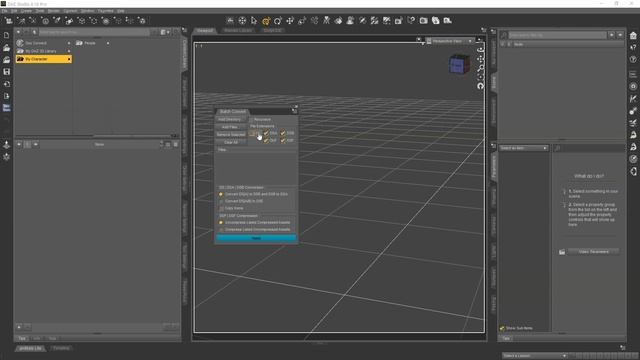Open the Select an Item dropdown

523,148
